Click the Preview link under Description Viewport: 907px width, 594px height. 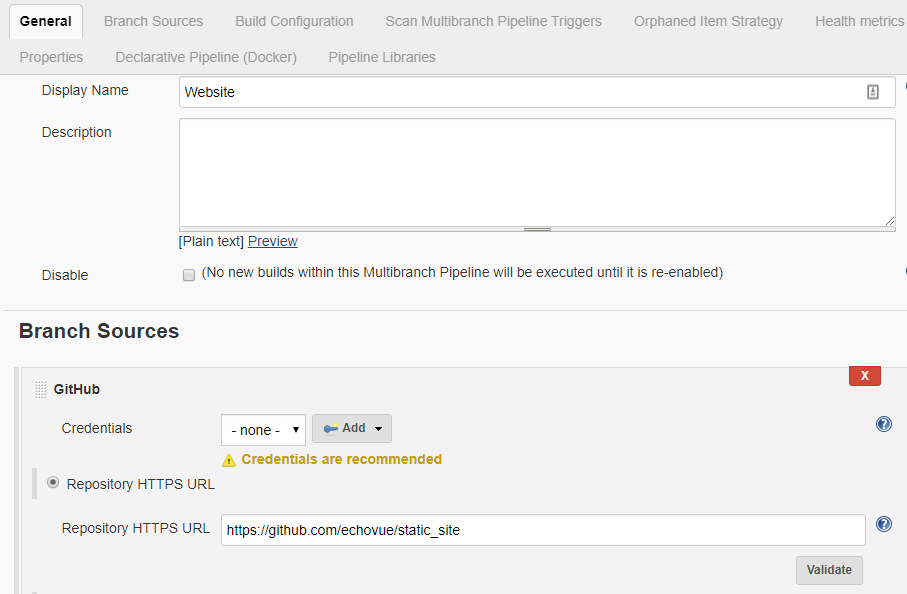273,241
